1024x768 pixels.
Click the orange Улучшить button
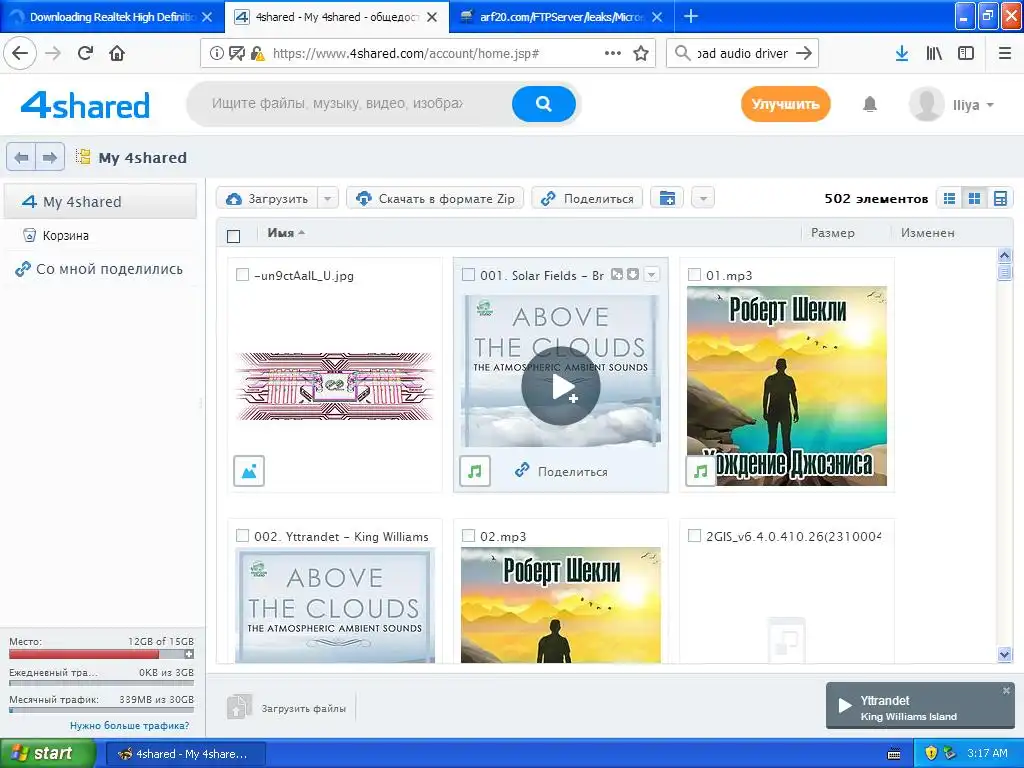pos(785,104)
